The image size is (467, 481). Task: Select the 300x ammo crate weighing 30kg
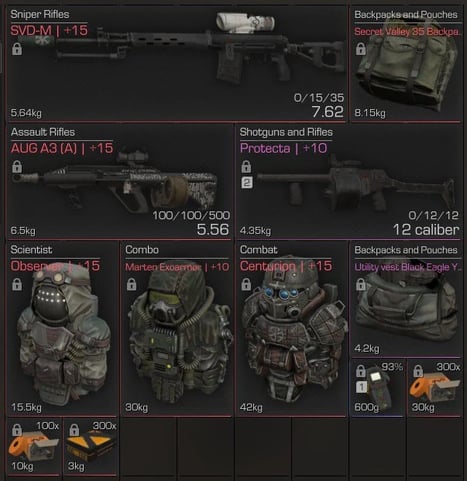coord(435,388)
